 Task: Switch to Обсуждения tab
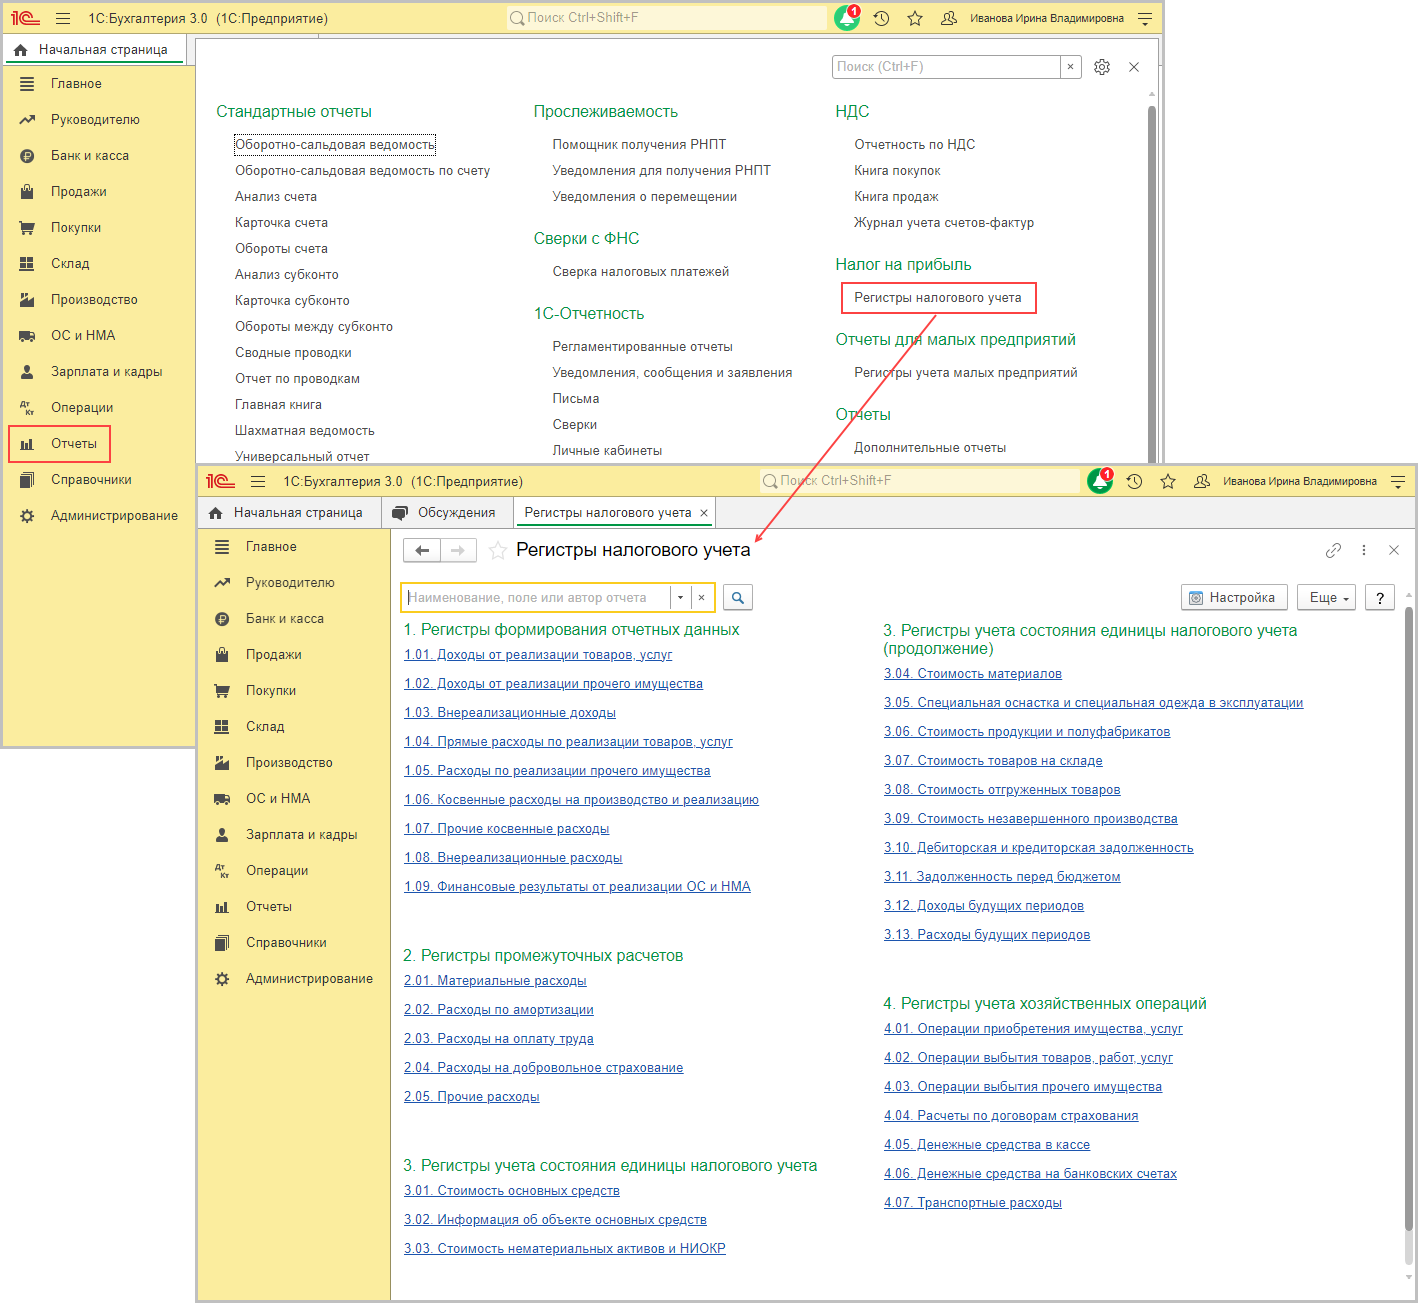[447, 512]
